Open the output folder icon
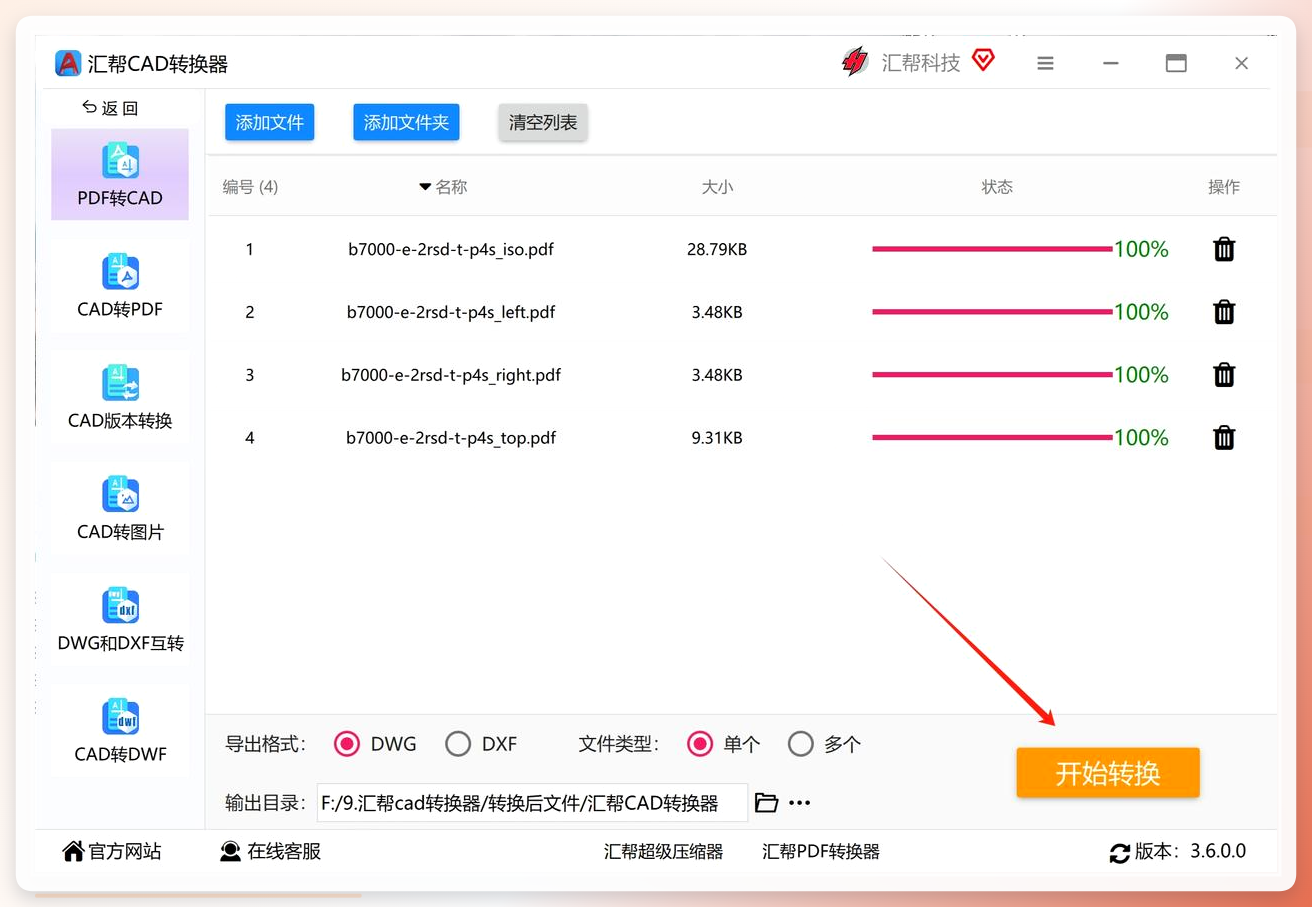Image resolution: width=1312 pixels, height=907 pixels. click(x=766, y=802)
